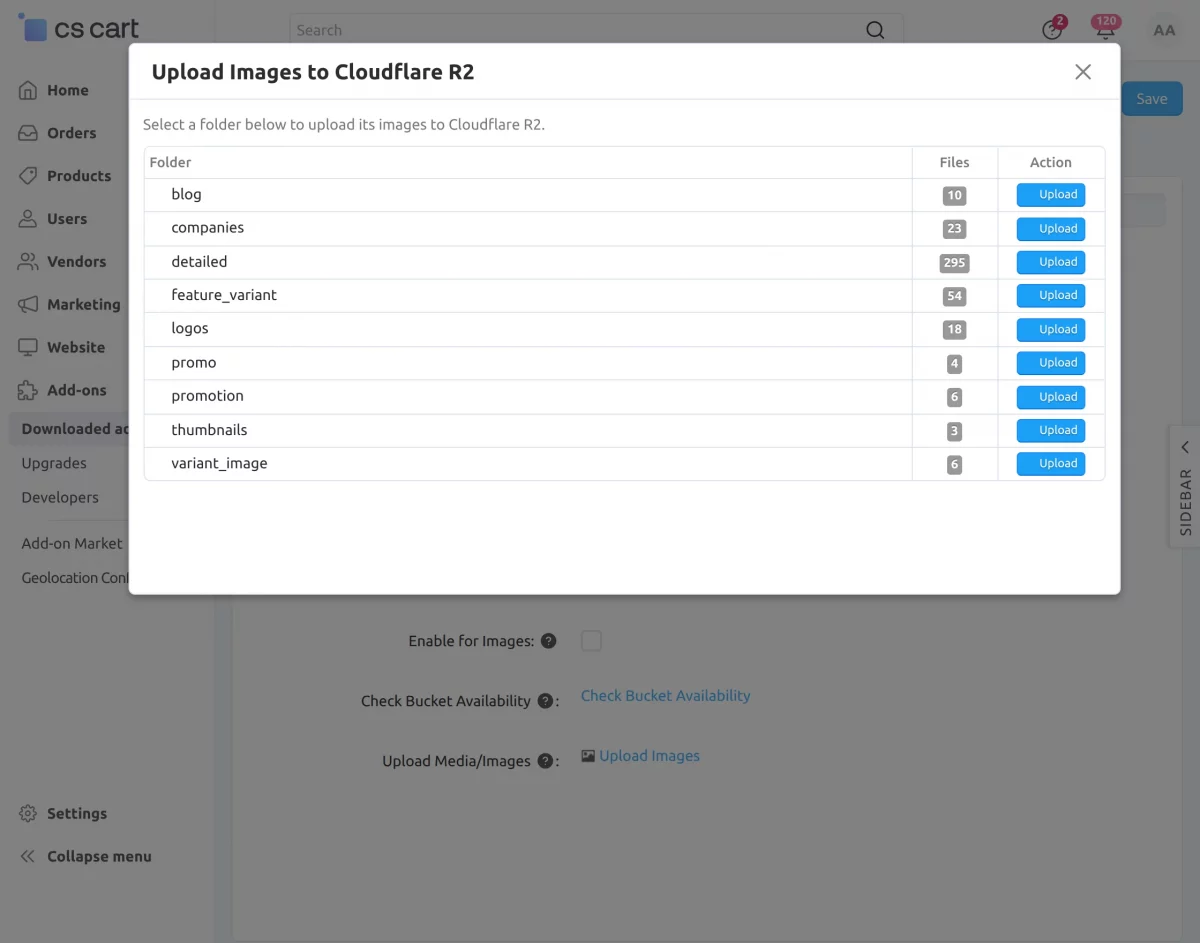
Task: Open the quick-start icon with badge 2
Action: pyautogui.click(x=1053, y=29)
